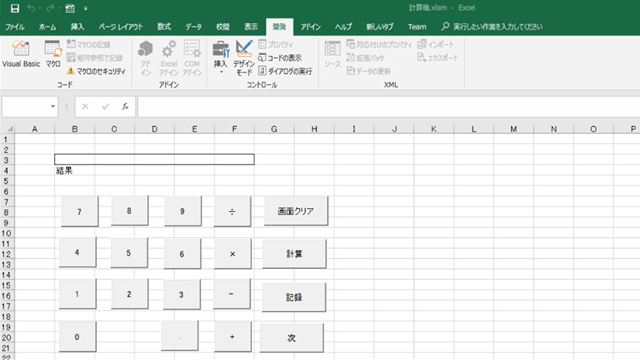Open the Excel アドイン gear icon
This screenshot has height=360, width=640.
pos(169,49)
